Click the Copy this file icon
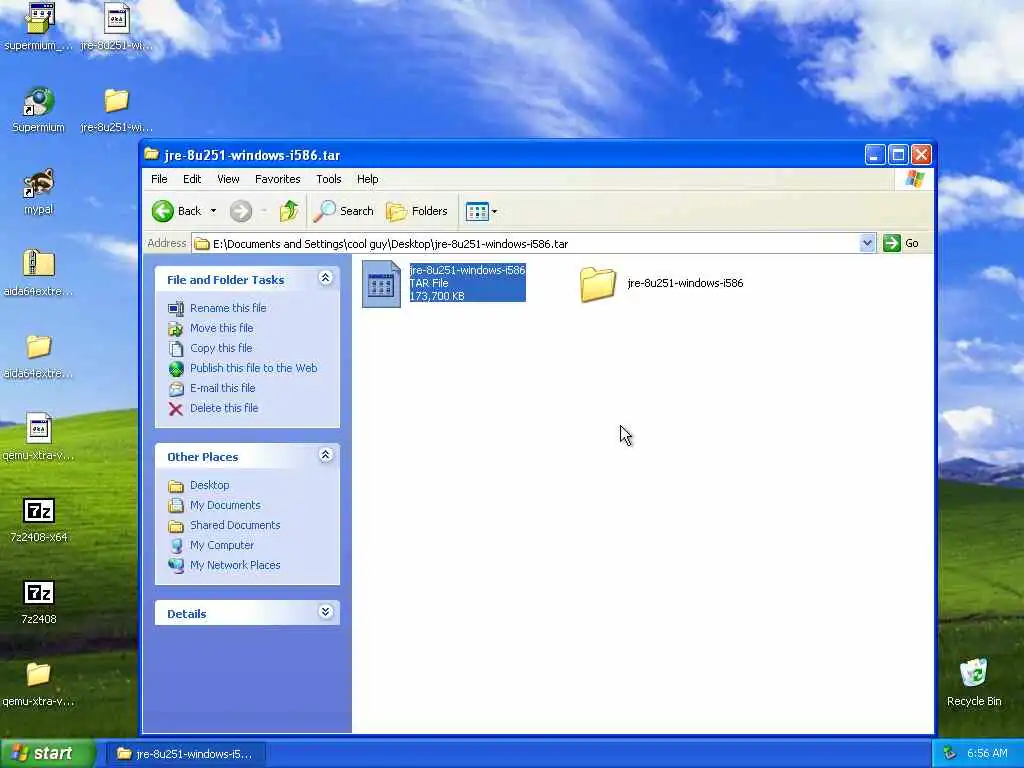Viewport: 1024px width, 768px height. point(176,349)
